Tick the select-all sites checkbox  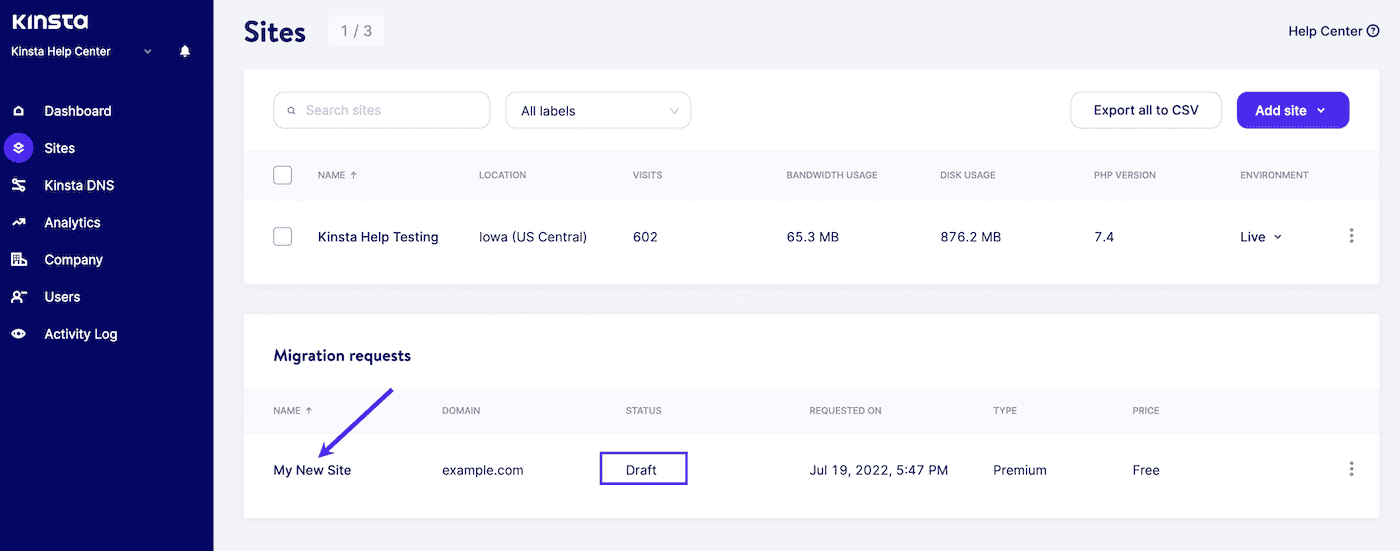click(x=283, y=175)
